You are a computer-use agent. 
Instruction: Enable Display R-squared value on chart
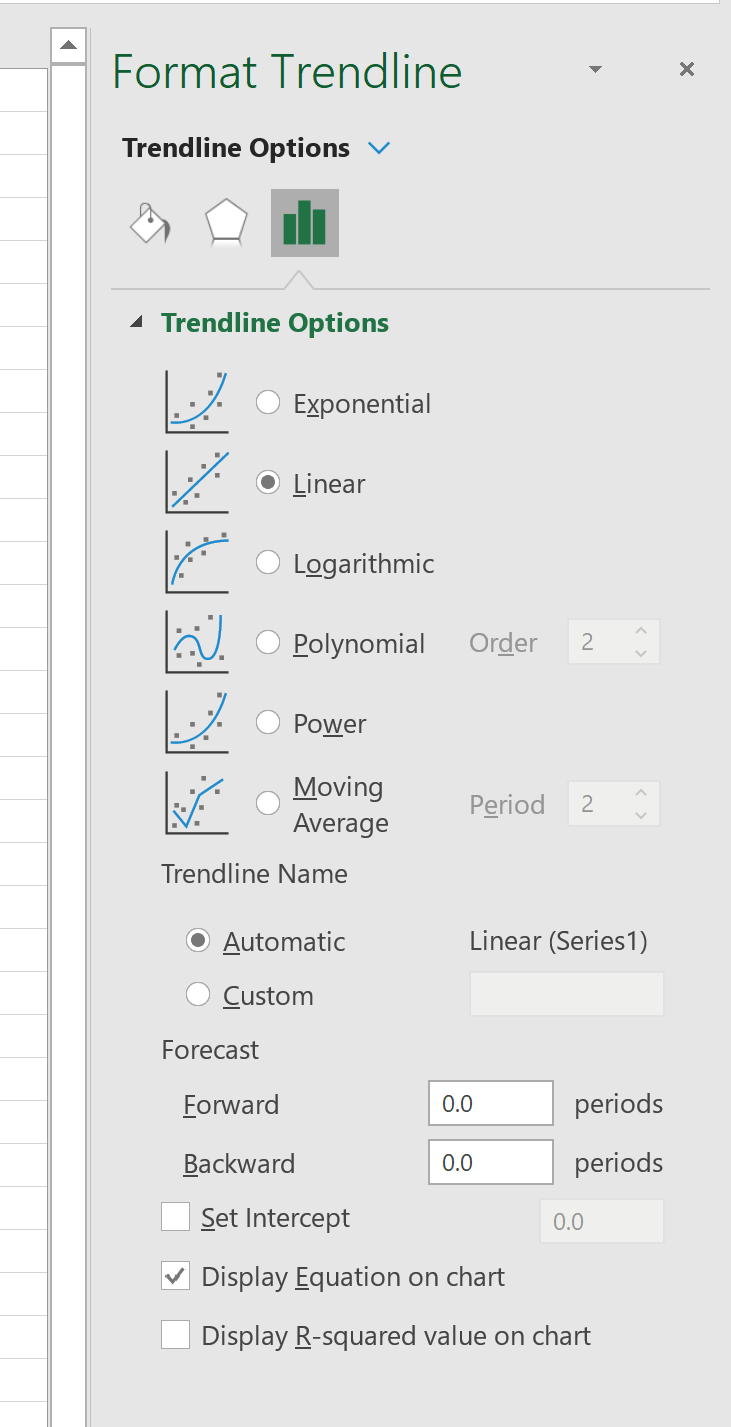[176, 1335]
